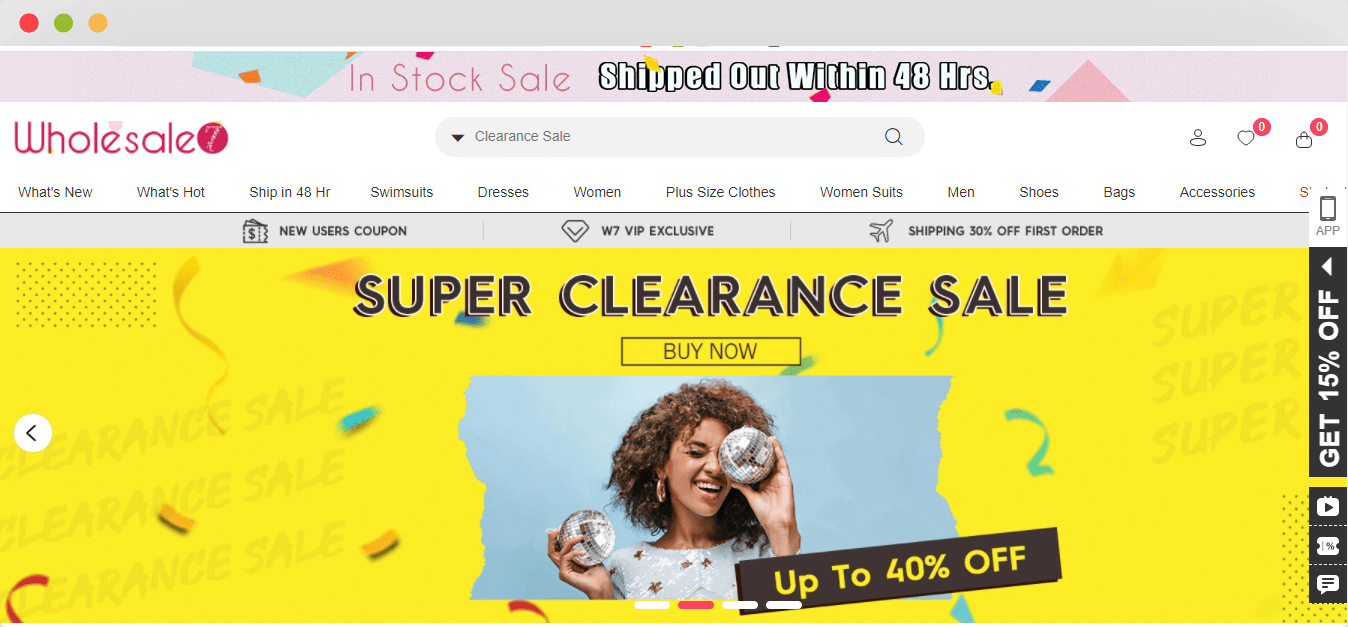This screenshot has width=1348, height=627.
Task: Click the Wholesale7 logo
Action: (121, 137)
